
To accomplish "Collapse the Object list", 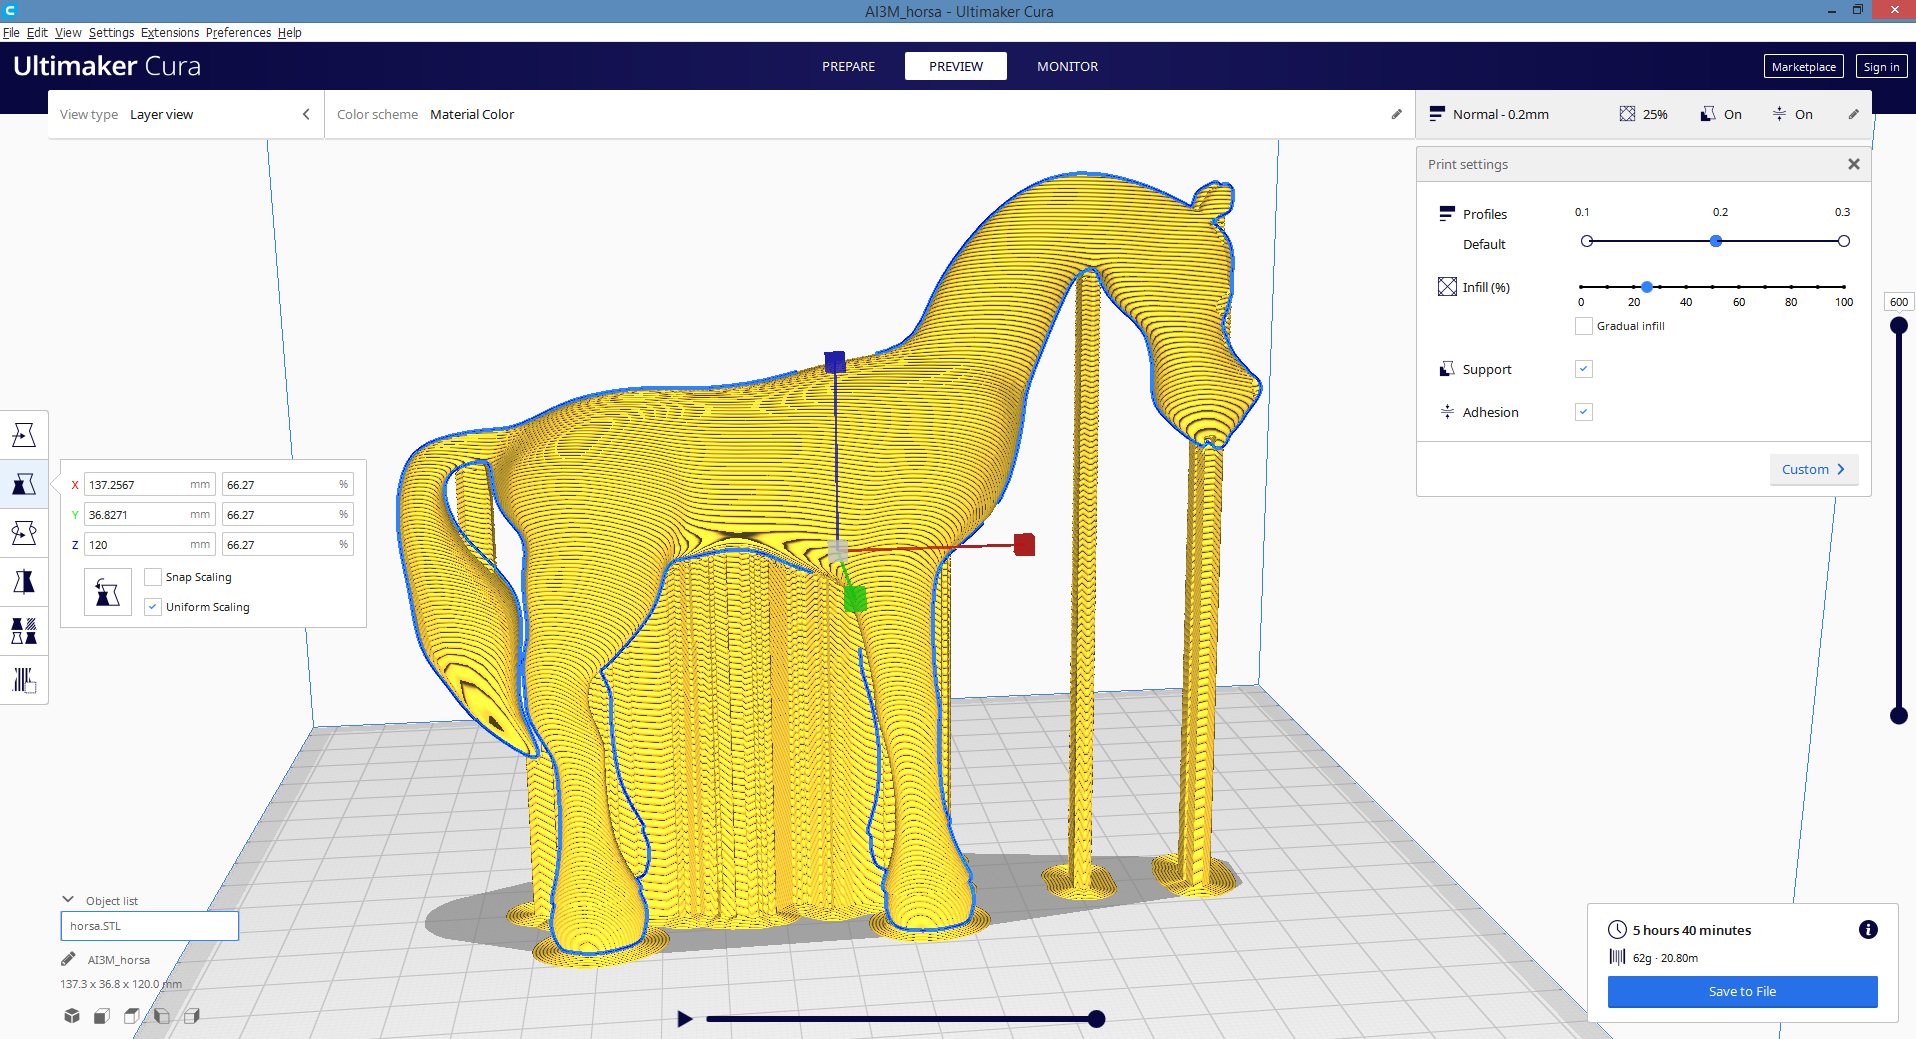I will 67,898.
